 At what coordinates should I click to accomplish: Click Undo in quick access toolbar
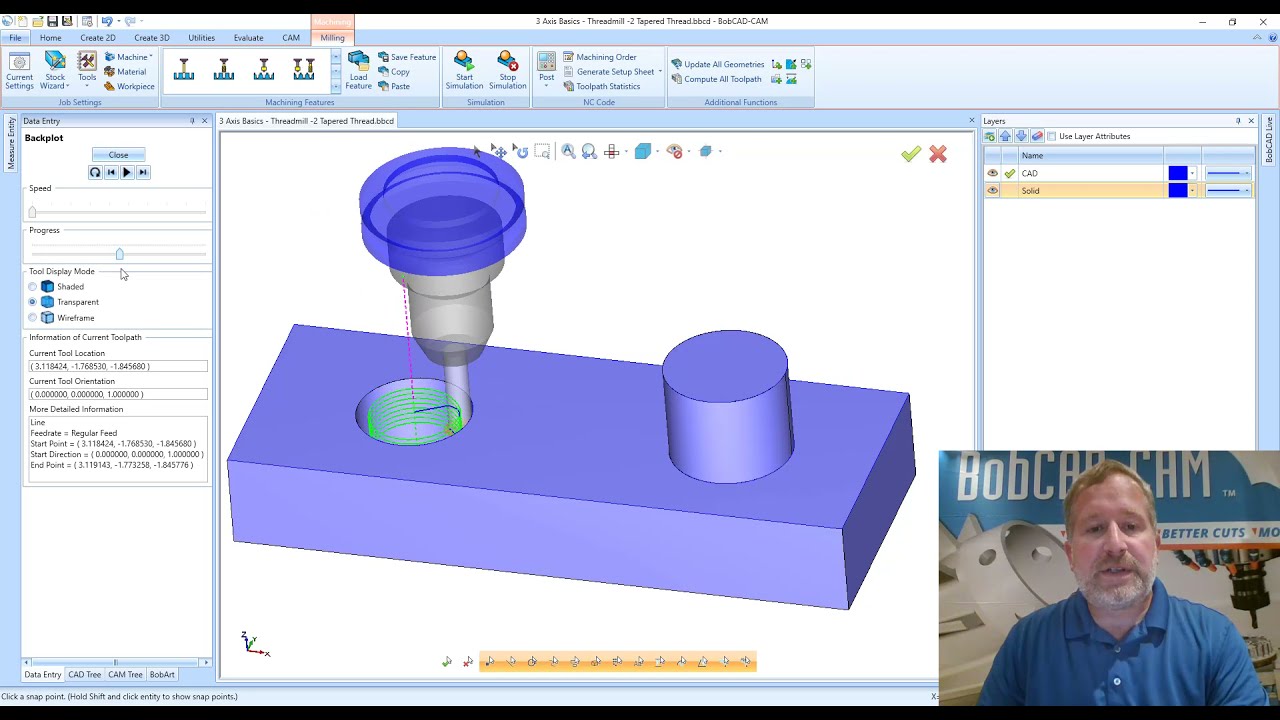tap(106, 21)
